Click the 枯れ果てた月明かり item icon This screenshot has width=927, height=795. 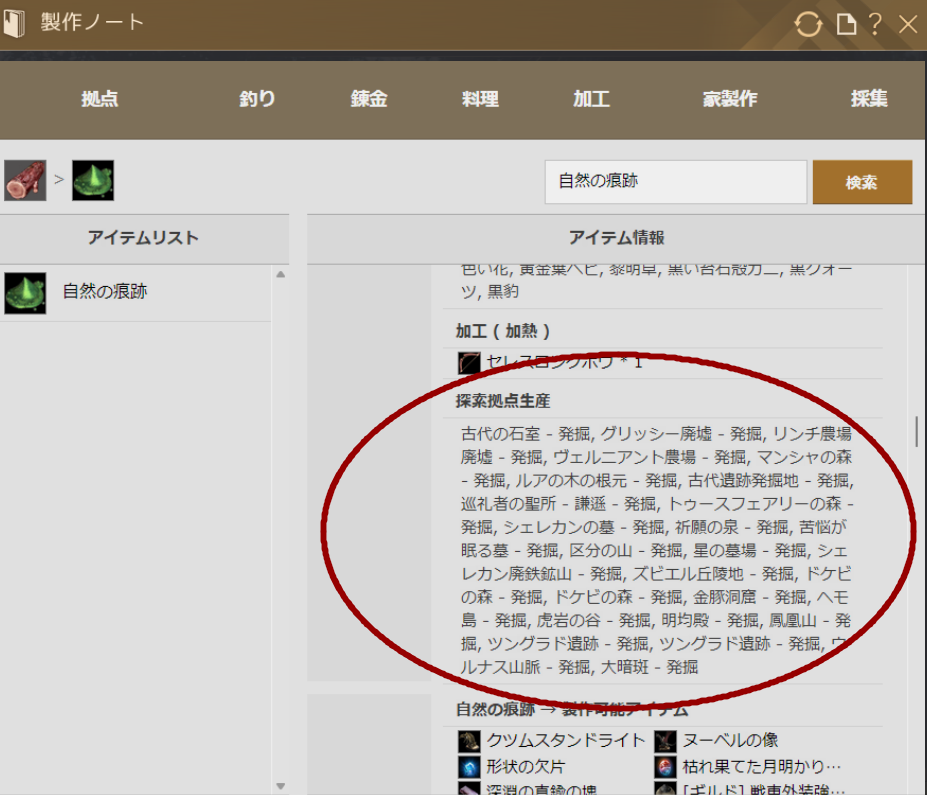pos(666,767)
